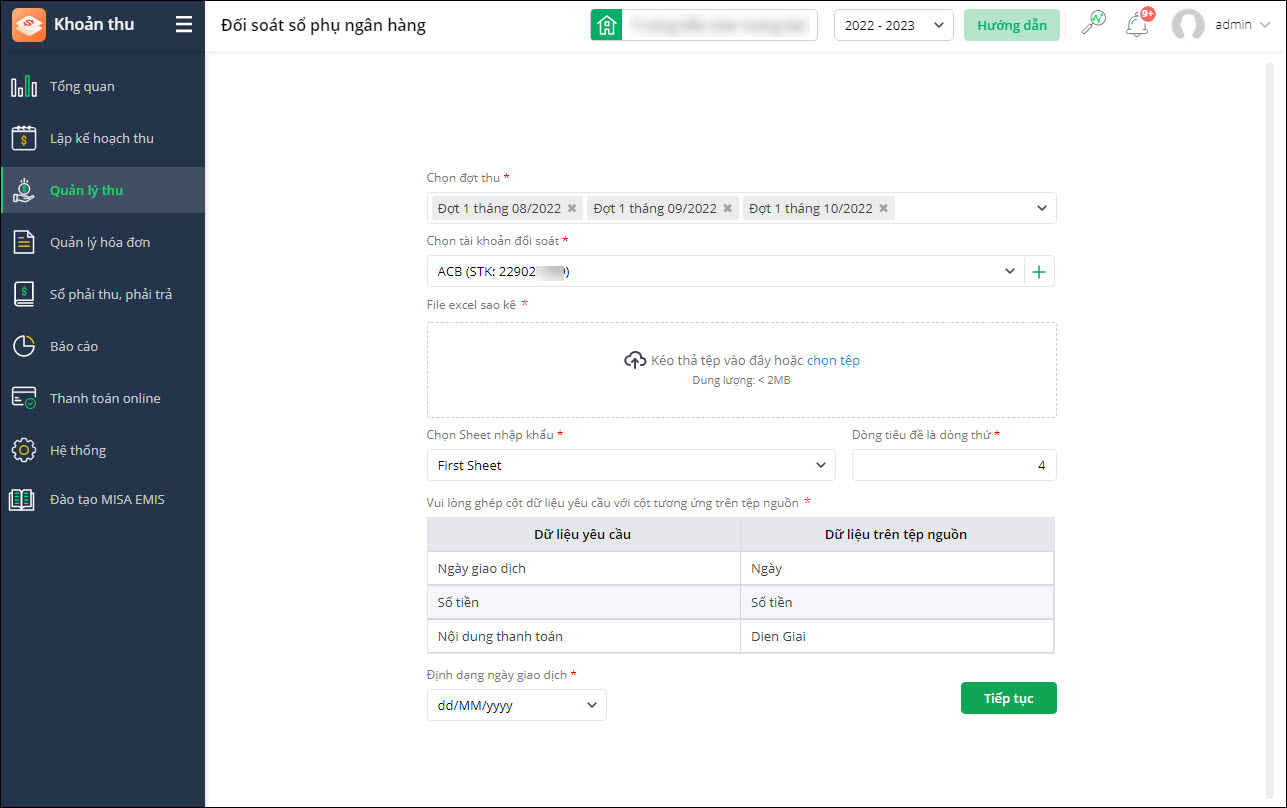Click the analytics magnifier icon in header
Screen dimensions: 1287x808
click(1094, 24)
